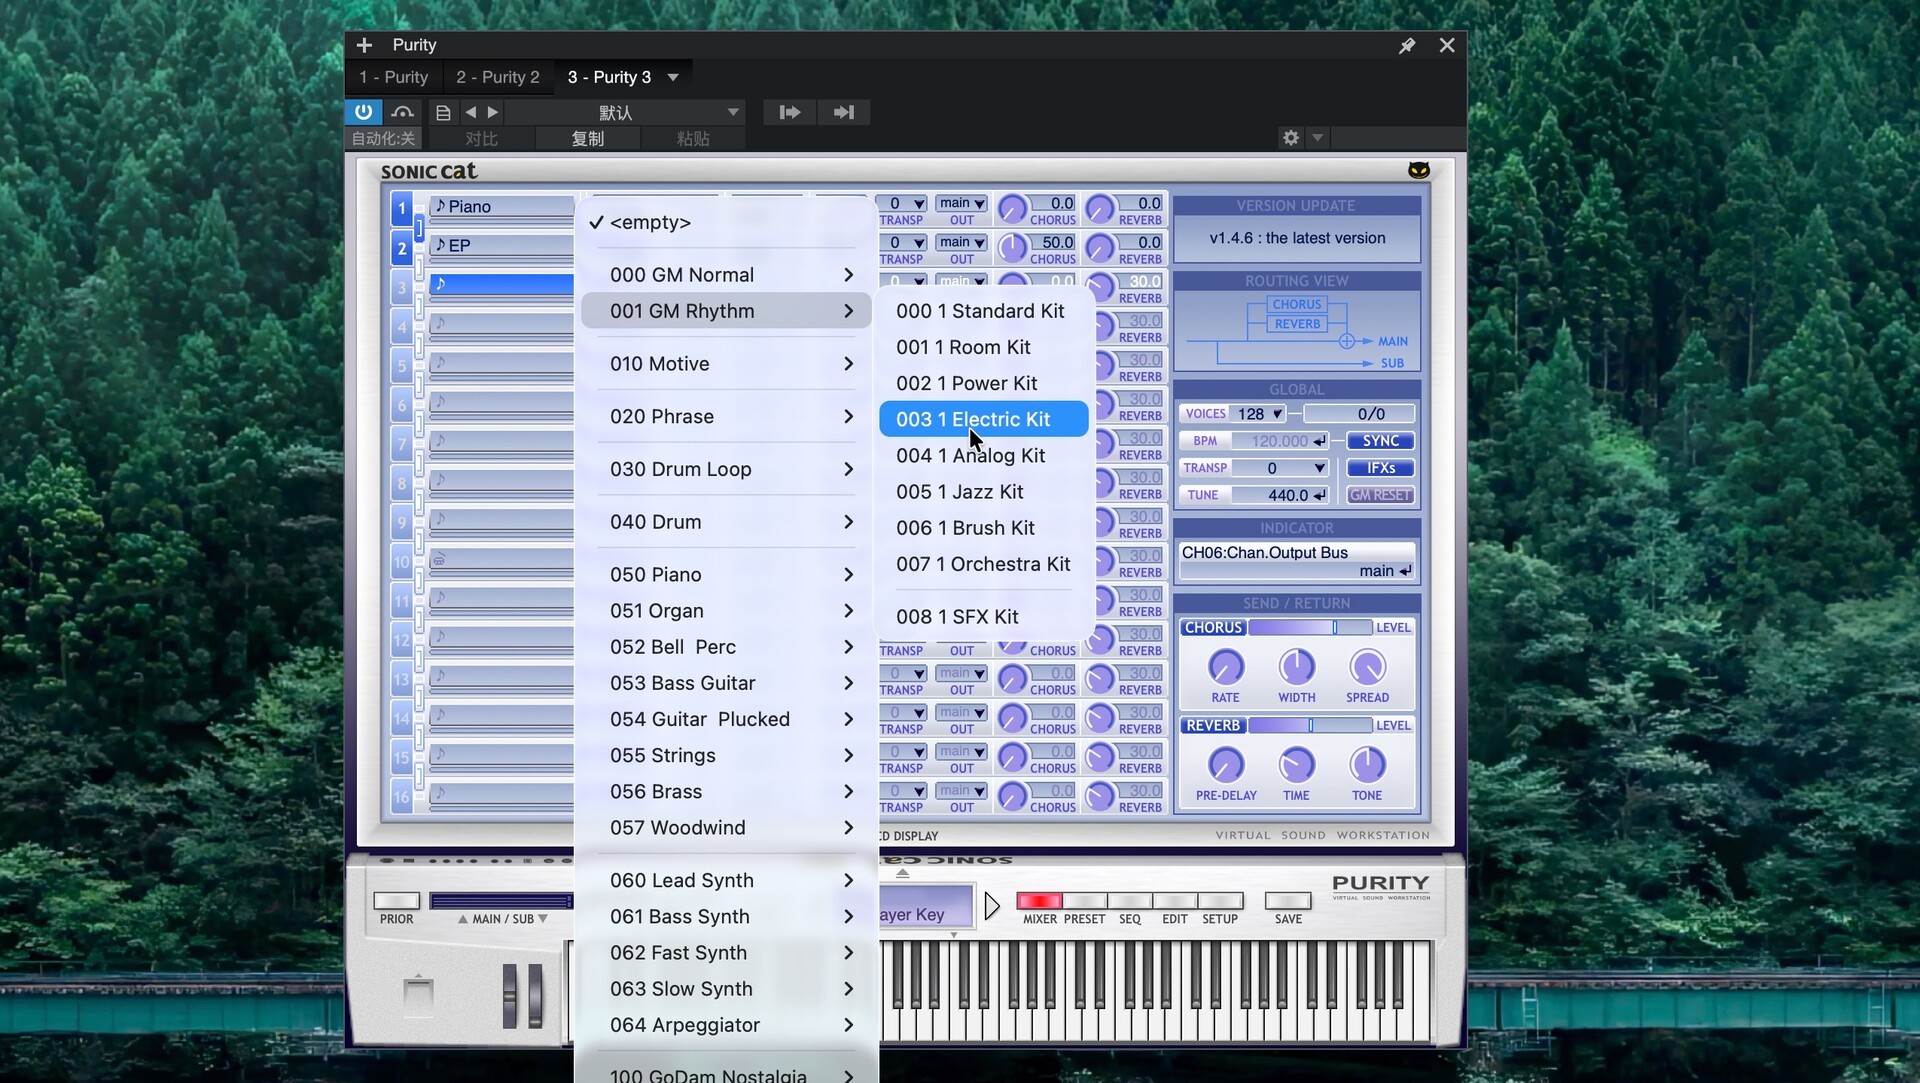Open the VOICES 128 dropdown

(x=1259, y=414)
